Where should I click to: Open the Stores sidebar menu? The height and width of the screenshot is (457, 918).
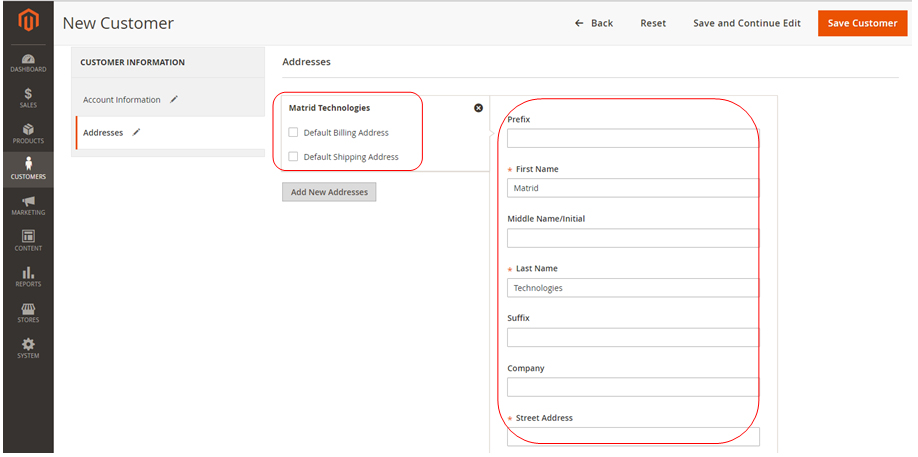[x=28, y=313]
